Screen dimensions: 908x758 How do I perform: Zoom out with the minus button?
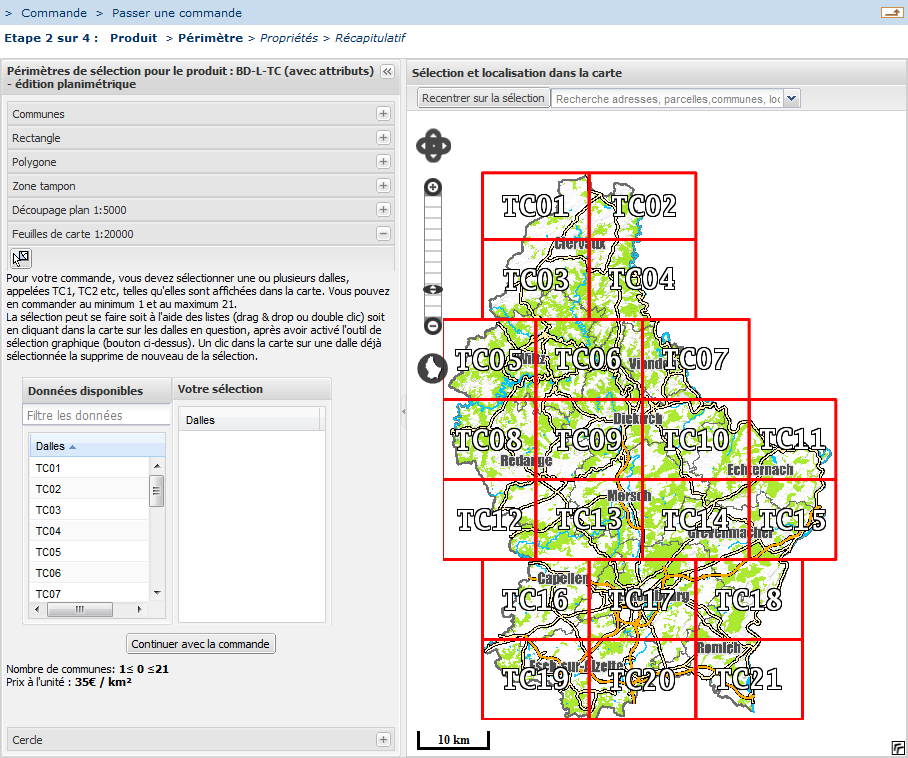tap(433, 326)
